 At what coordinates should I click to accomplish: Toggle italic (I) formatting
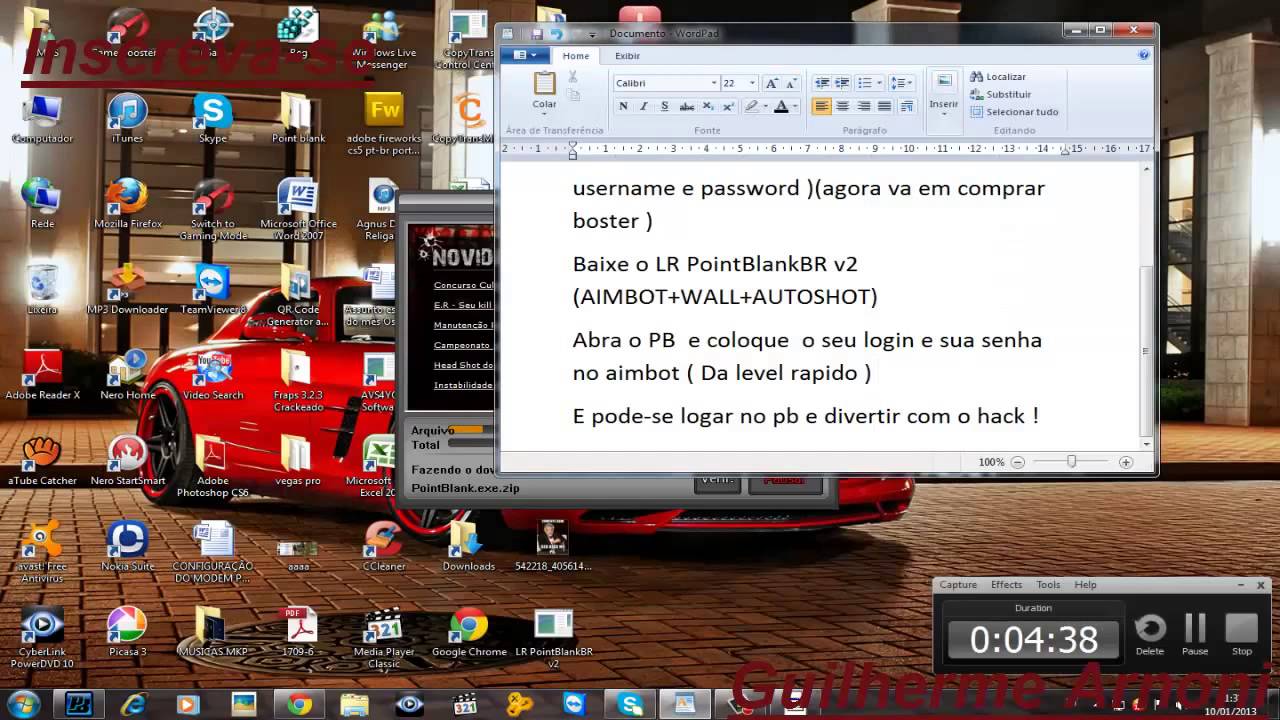point(644,106)
